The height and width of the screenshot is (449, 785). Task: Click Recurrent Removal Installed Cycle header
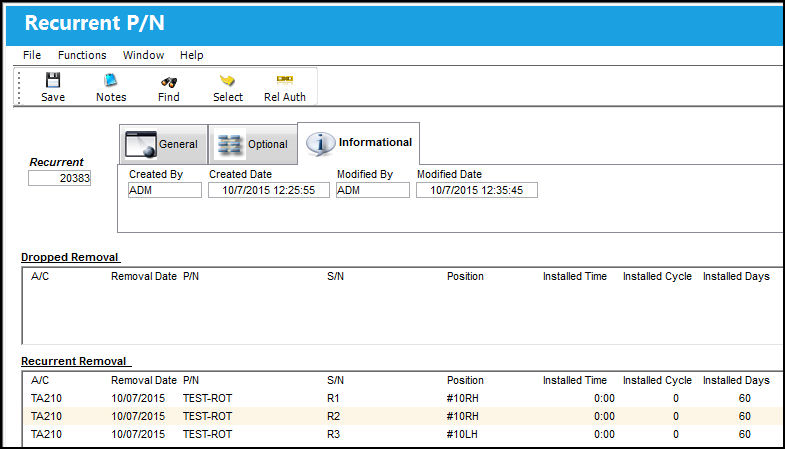[657, 380]
